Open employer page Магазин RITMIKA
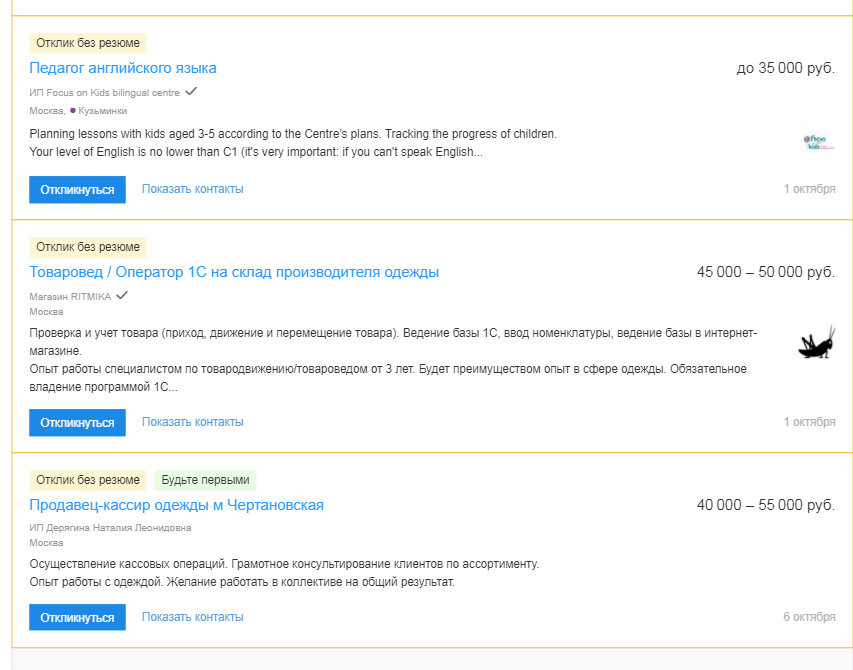This screenshot has height=670, width=853. tap(70, 296)
